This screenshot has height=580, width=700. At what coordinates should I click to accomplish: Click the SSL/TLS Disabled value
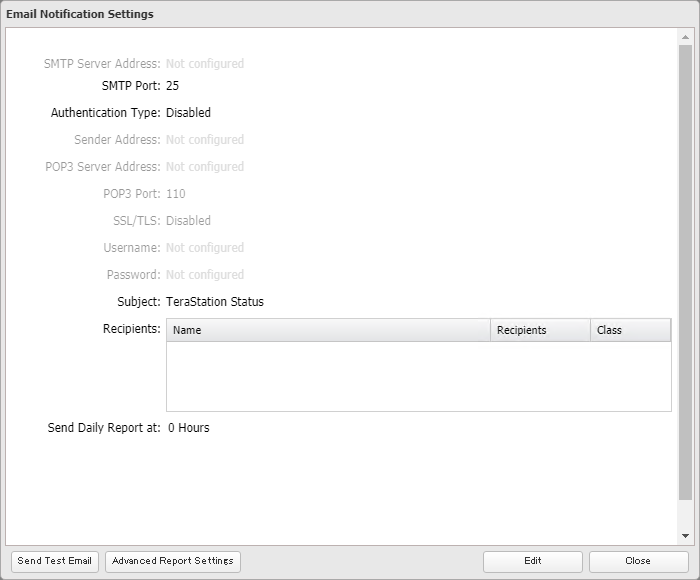tap(188, 221)
